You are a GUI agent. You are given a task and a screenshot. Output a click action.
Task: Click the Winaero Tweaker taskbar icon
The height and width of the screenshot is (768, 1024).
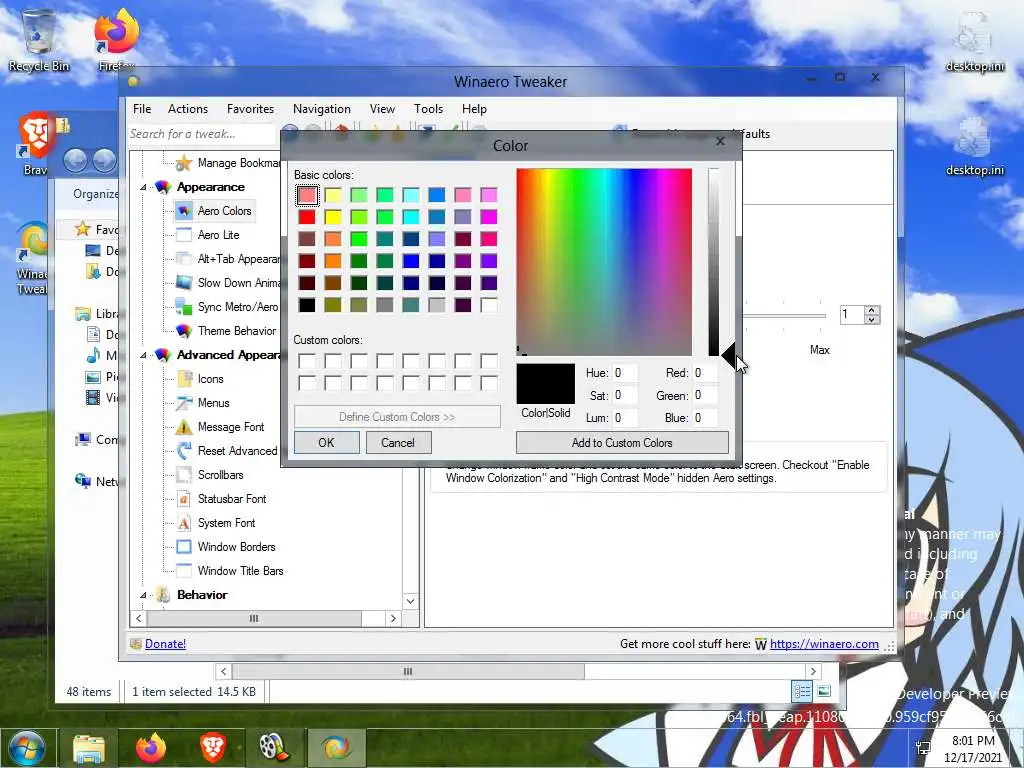point(336,748)
